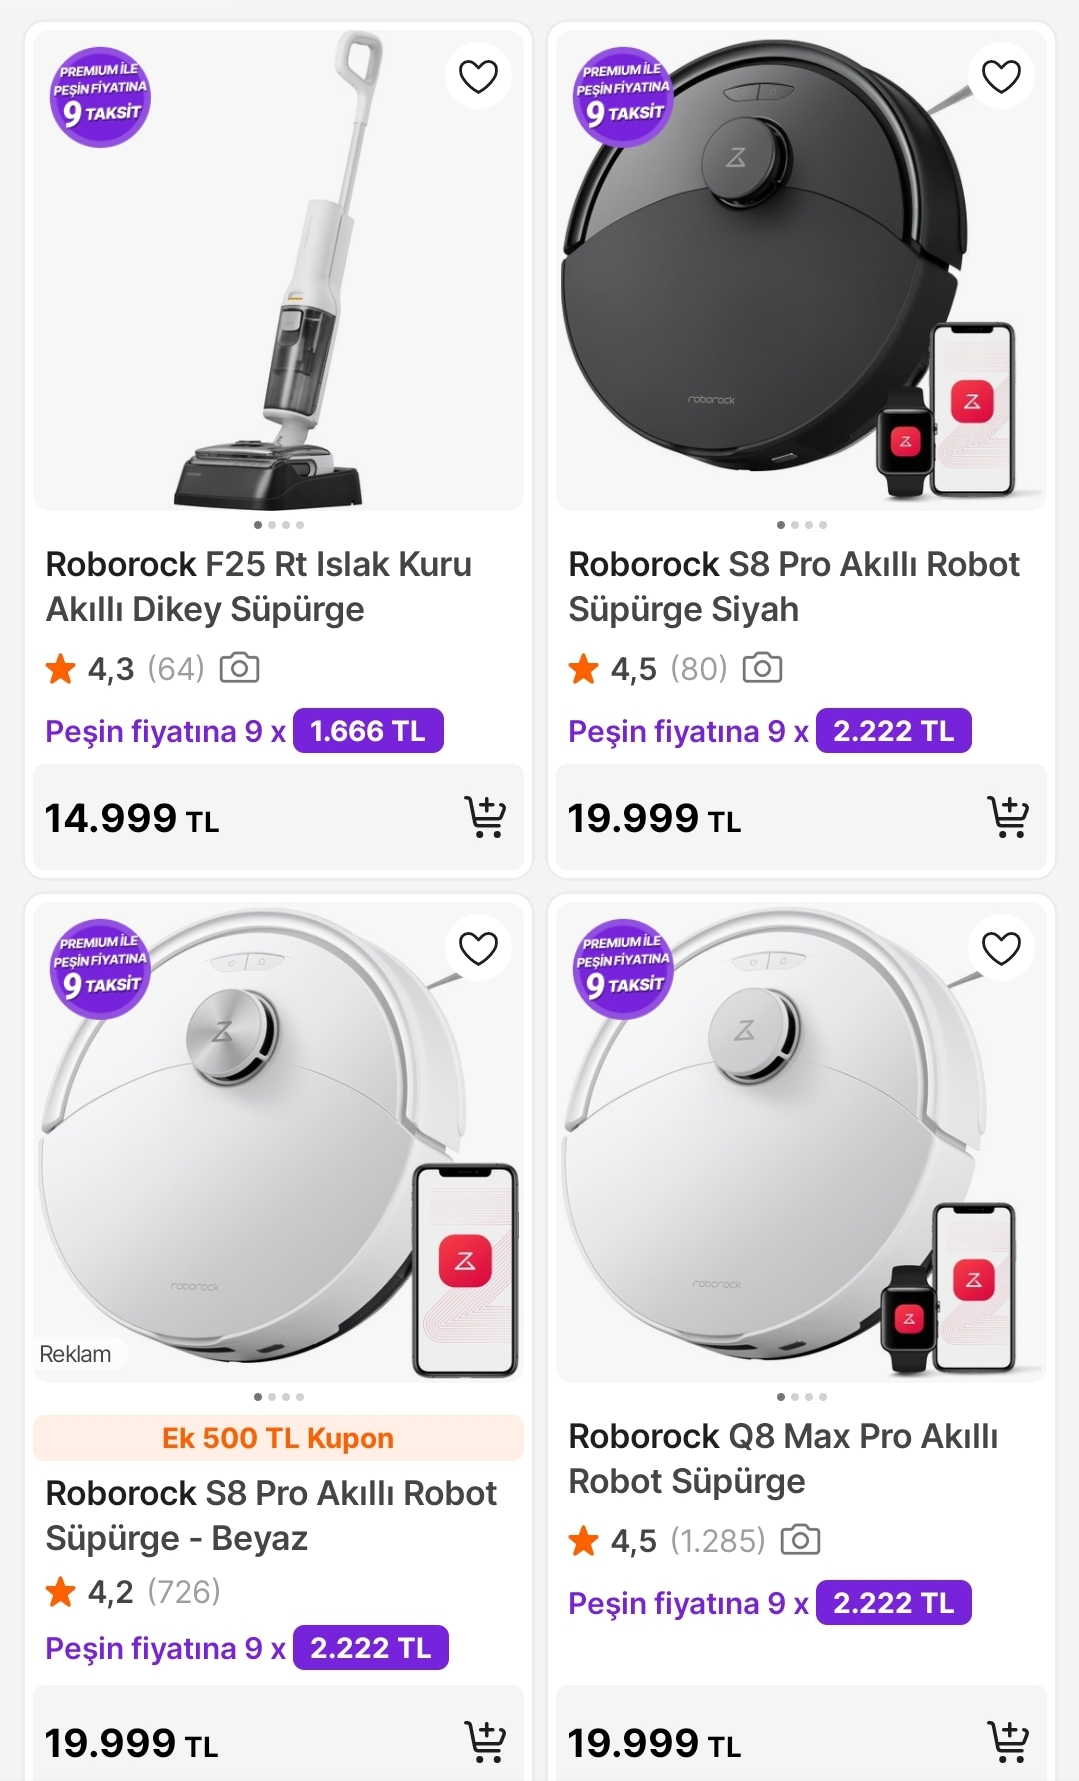Add S8 Pro Beyaz to favorites
This screenshot has width=1079, height=1781.
tap(478, 948)
